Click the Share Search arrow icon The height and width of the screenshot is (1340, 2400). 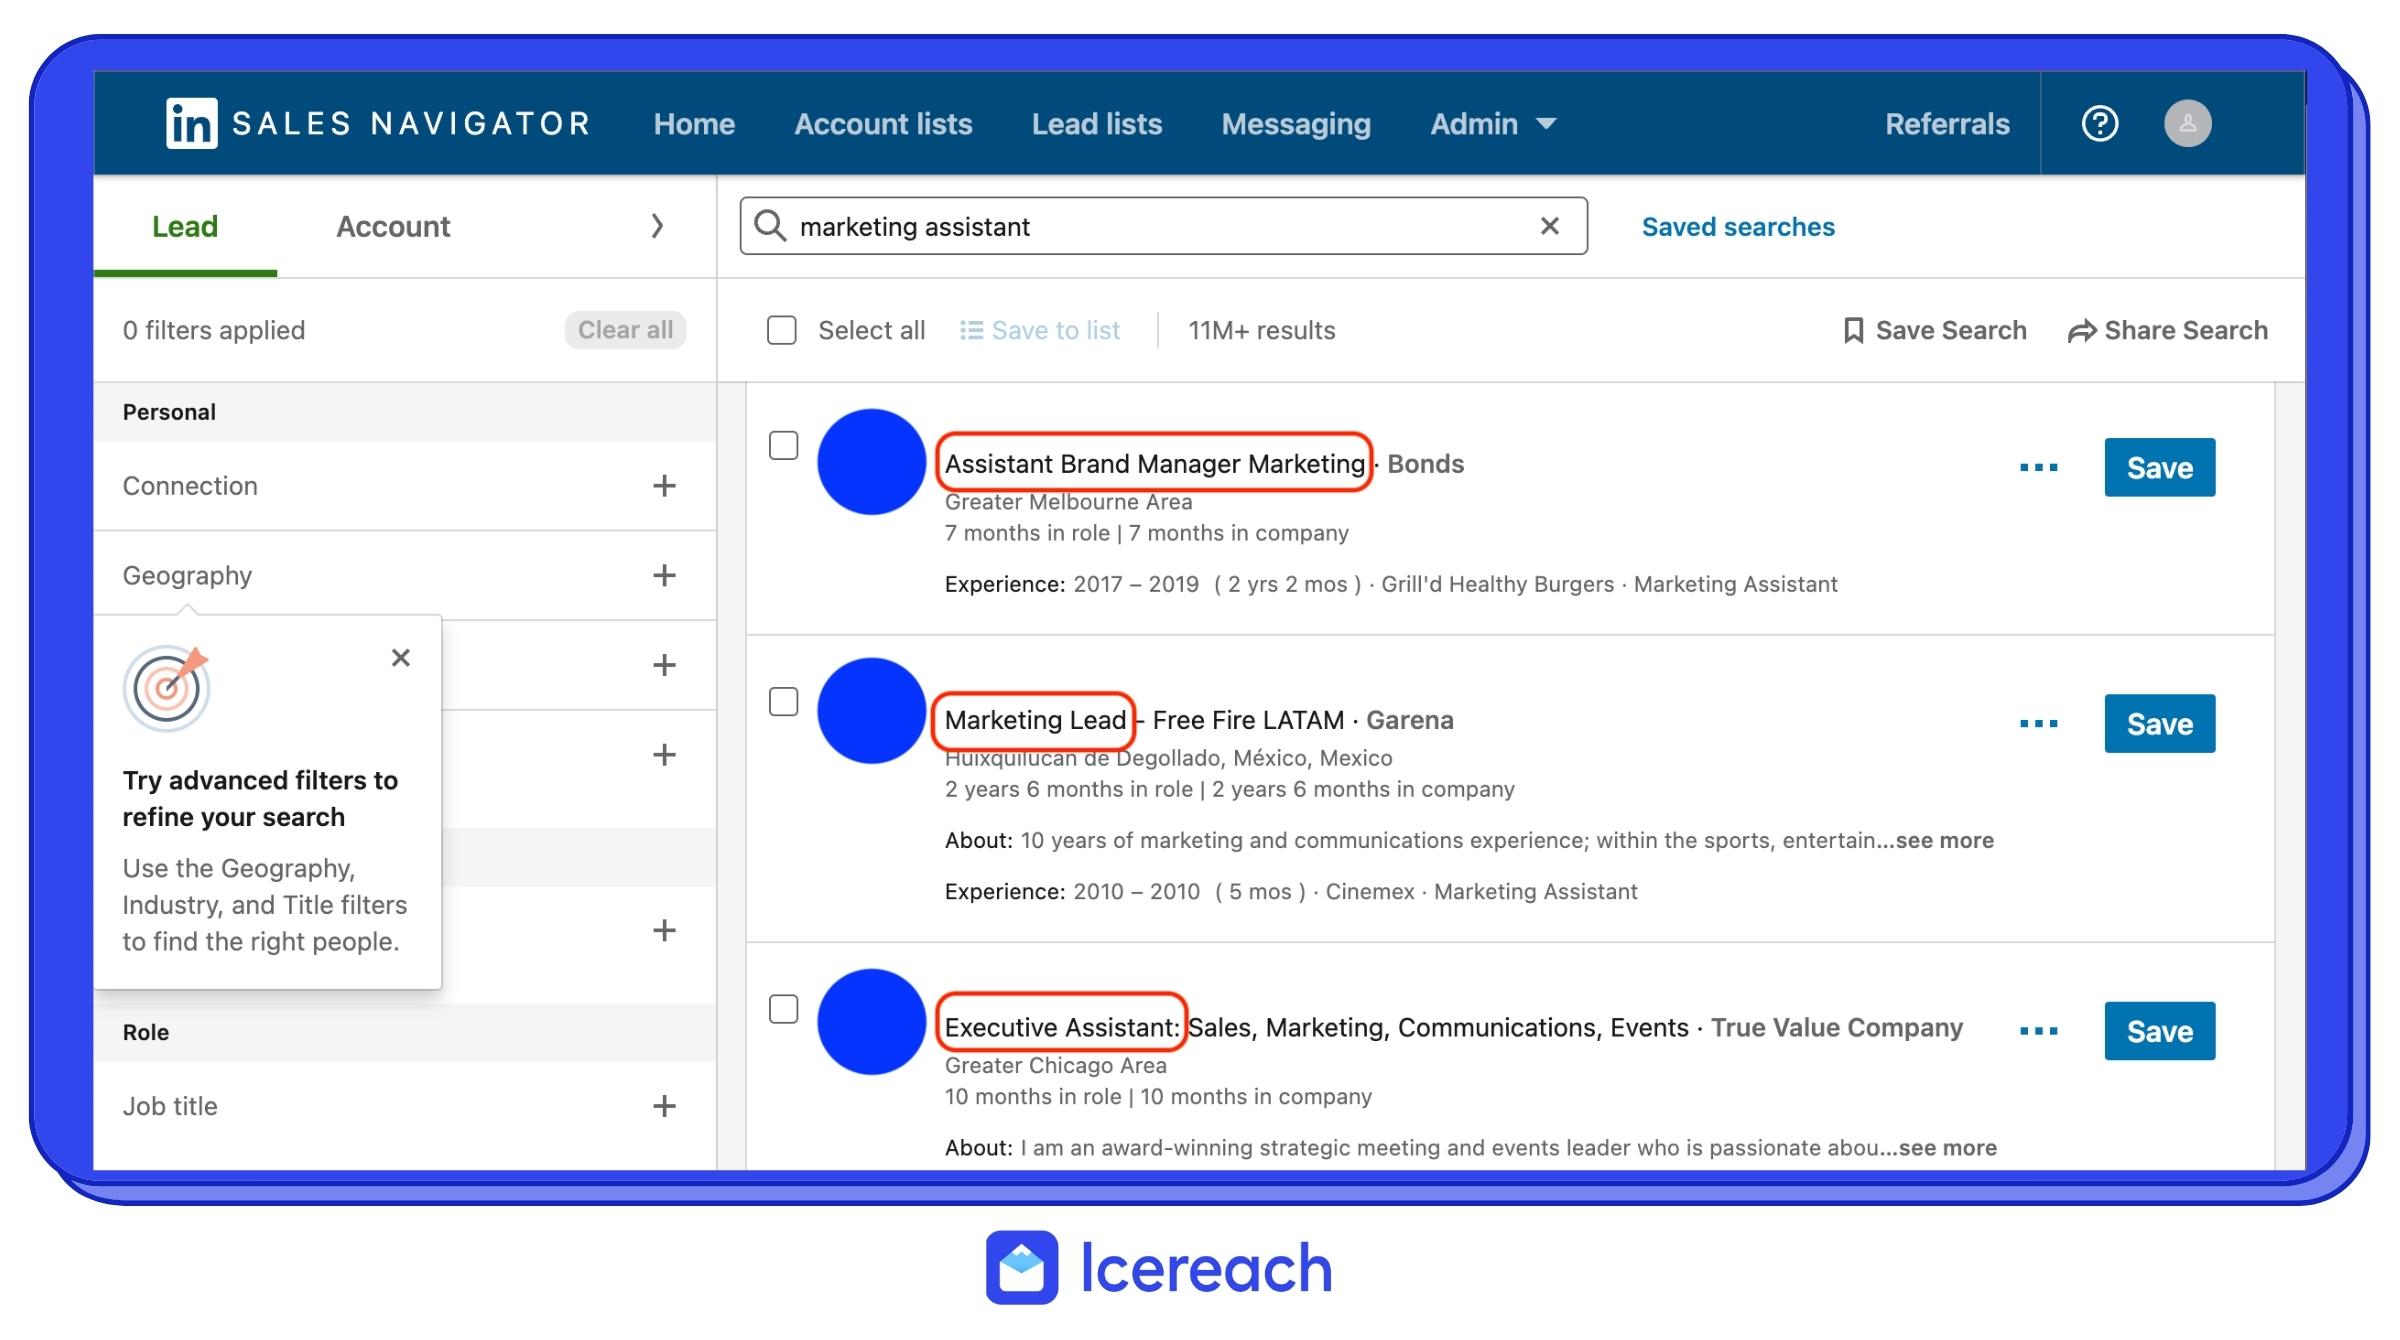[x=2082, y=331]
